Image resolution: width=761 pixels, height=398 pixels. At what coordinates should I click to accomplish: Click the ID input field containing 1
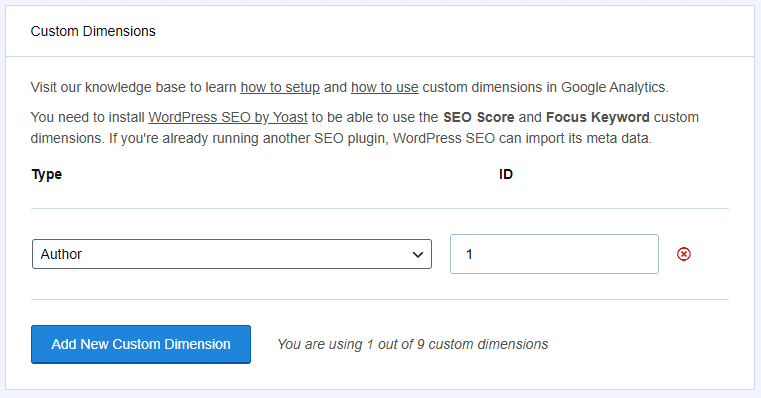[554, 254]
